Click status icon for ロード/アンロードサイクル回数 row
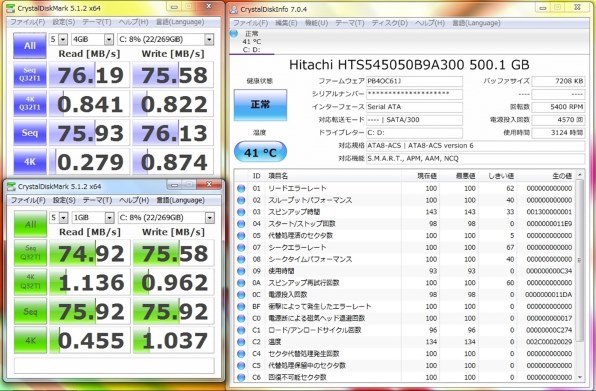This screenshot has width=596, height=391. 241,330
